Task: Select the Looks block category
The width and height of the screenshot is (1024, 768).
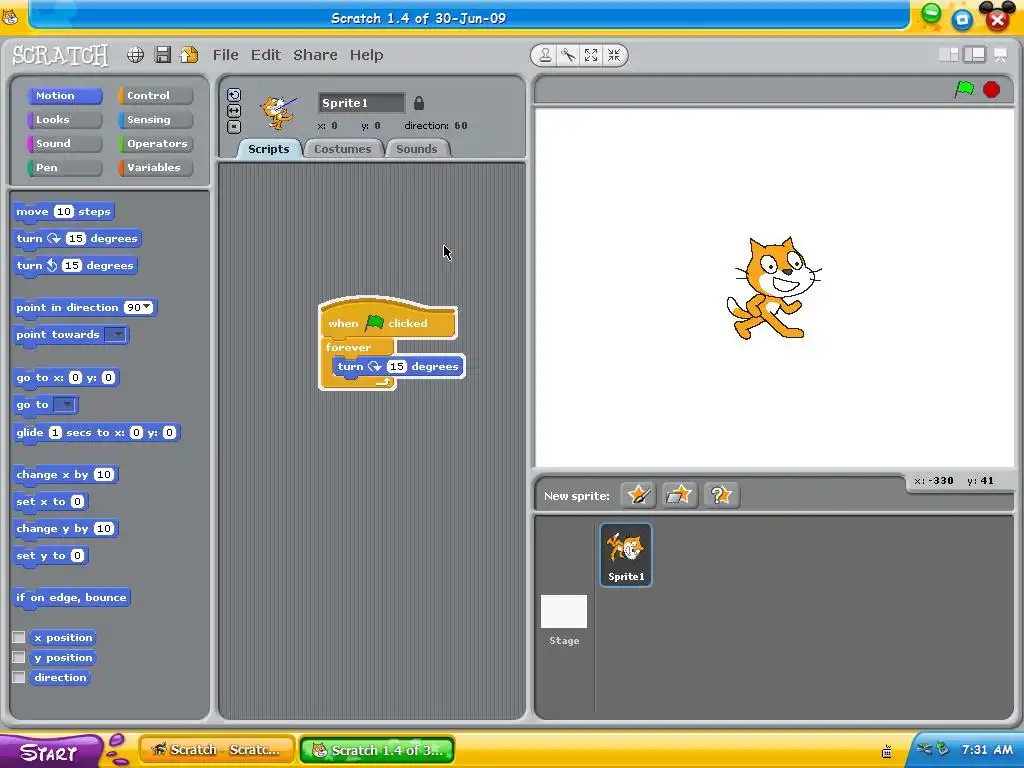Action: coord(65,120)
